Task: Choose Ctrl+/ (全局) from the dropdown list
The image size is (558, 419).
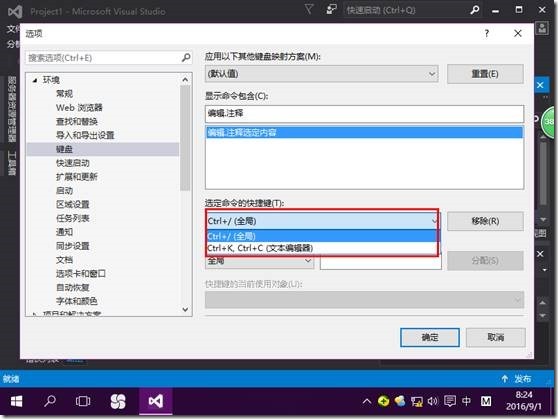Action: tap(321, 236)
